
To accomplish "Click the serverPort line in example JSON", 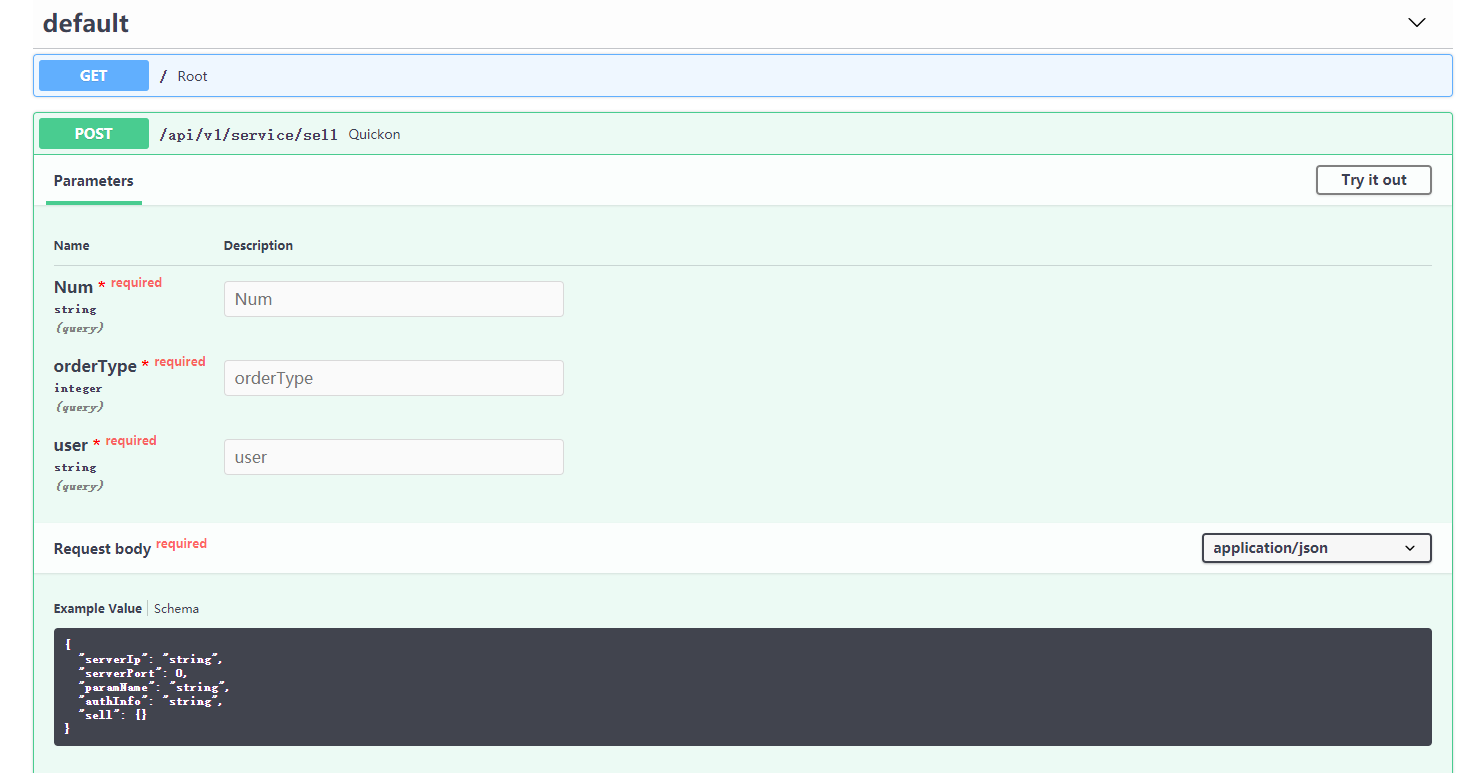I will (132, 673).
